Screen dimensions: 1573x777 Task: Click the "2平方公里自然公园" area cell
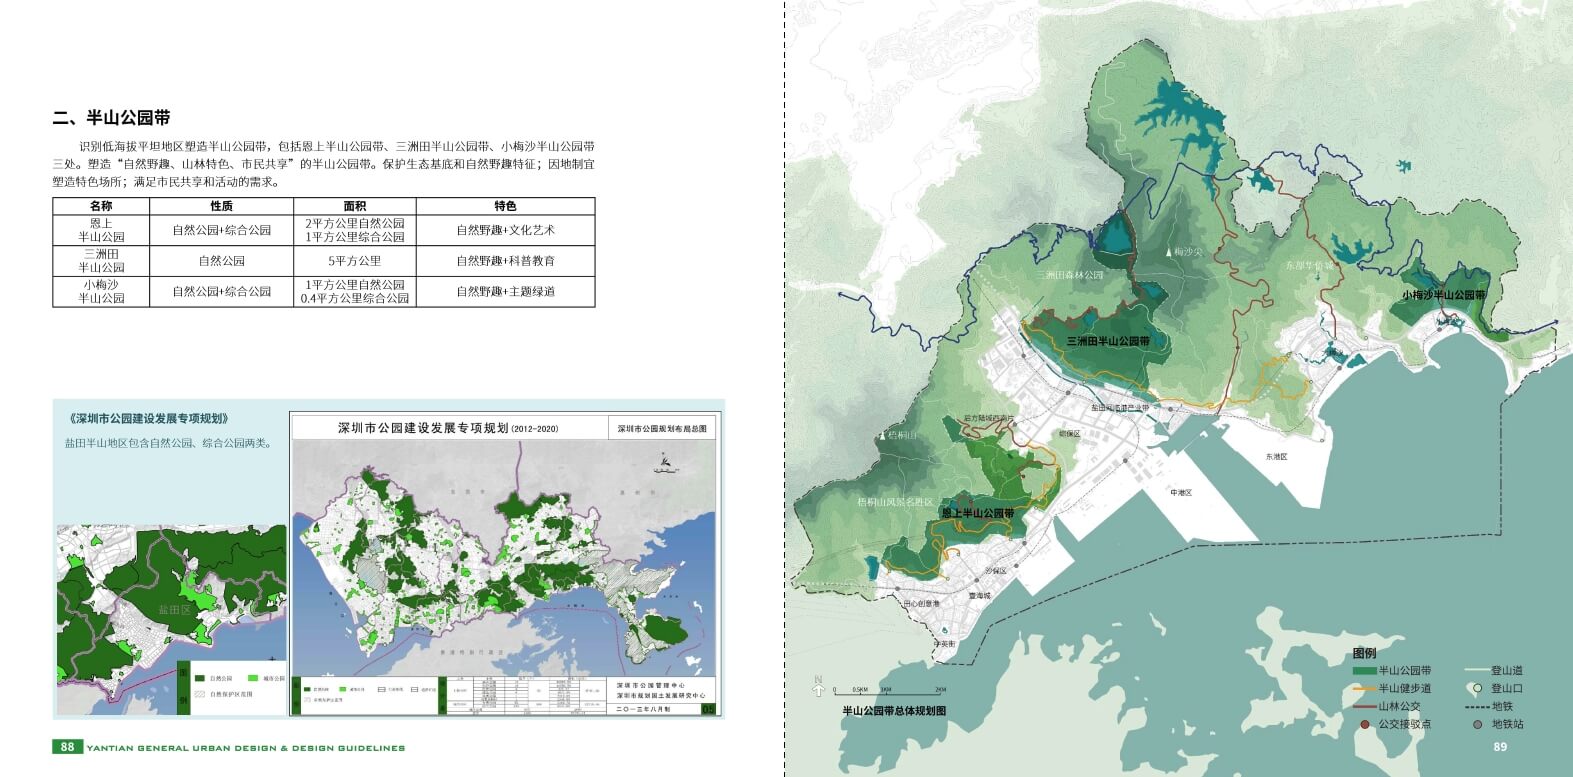[355, 224]
